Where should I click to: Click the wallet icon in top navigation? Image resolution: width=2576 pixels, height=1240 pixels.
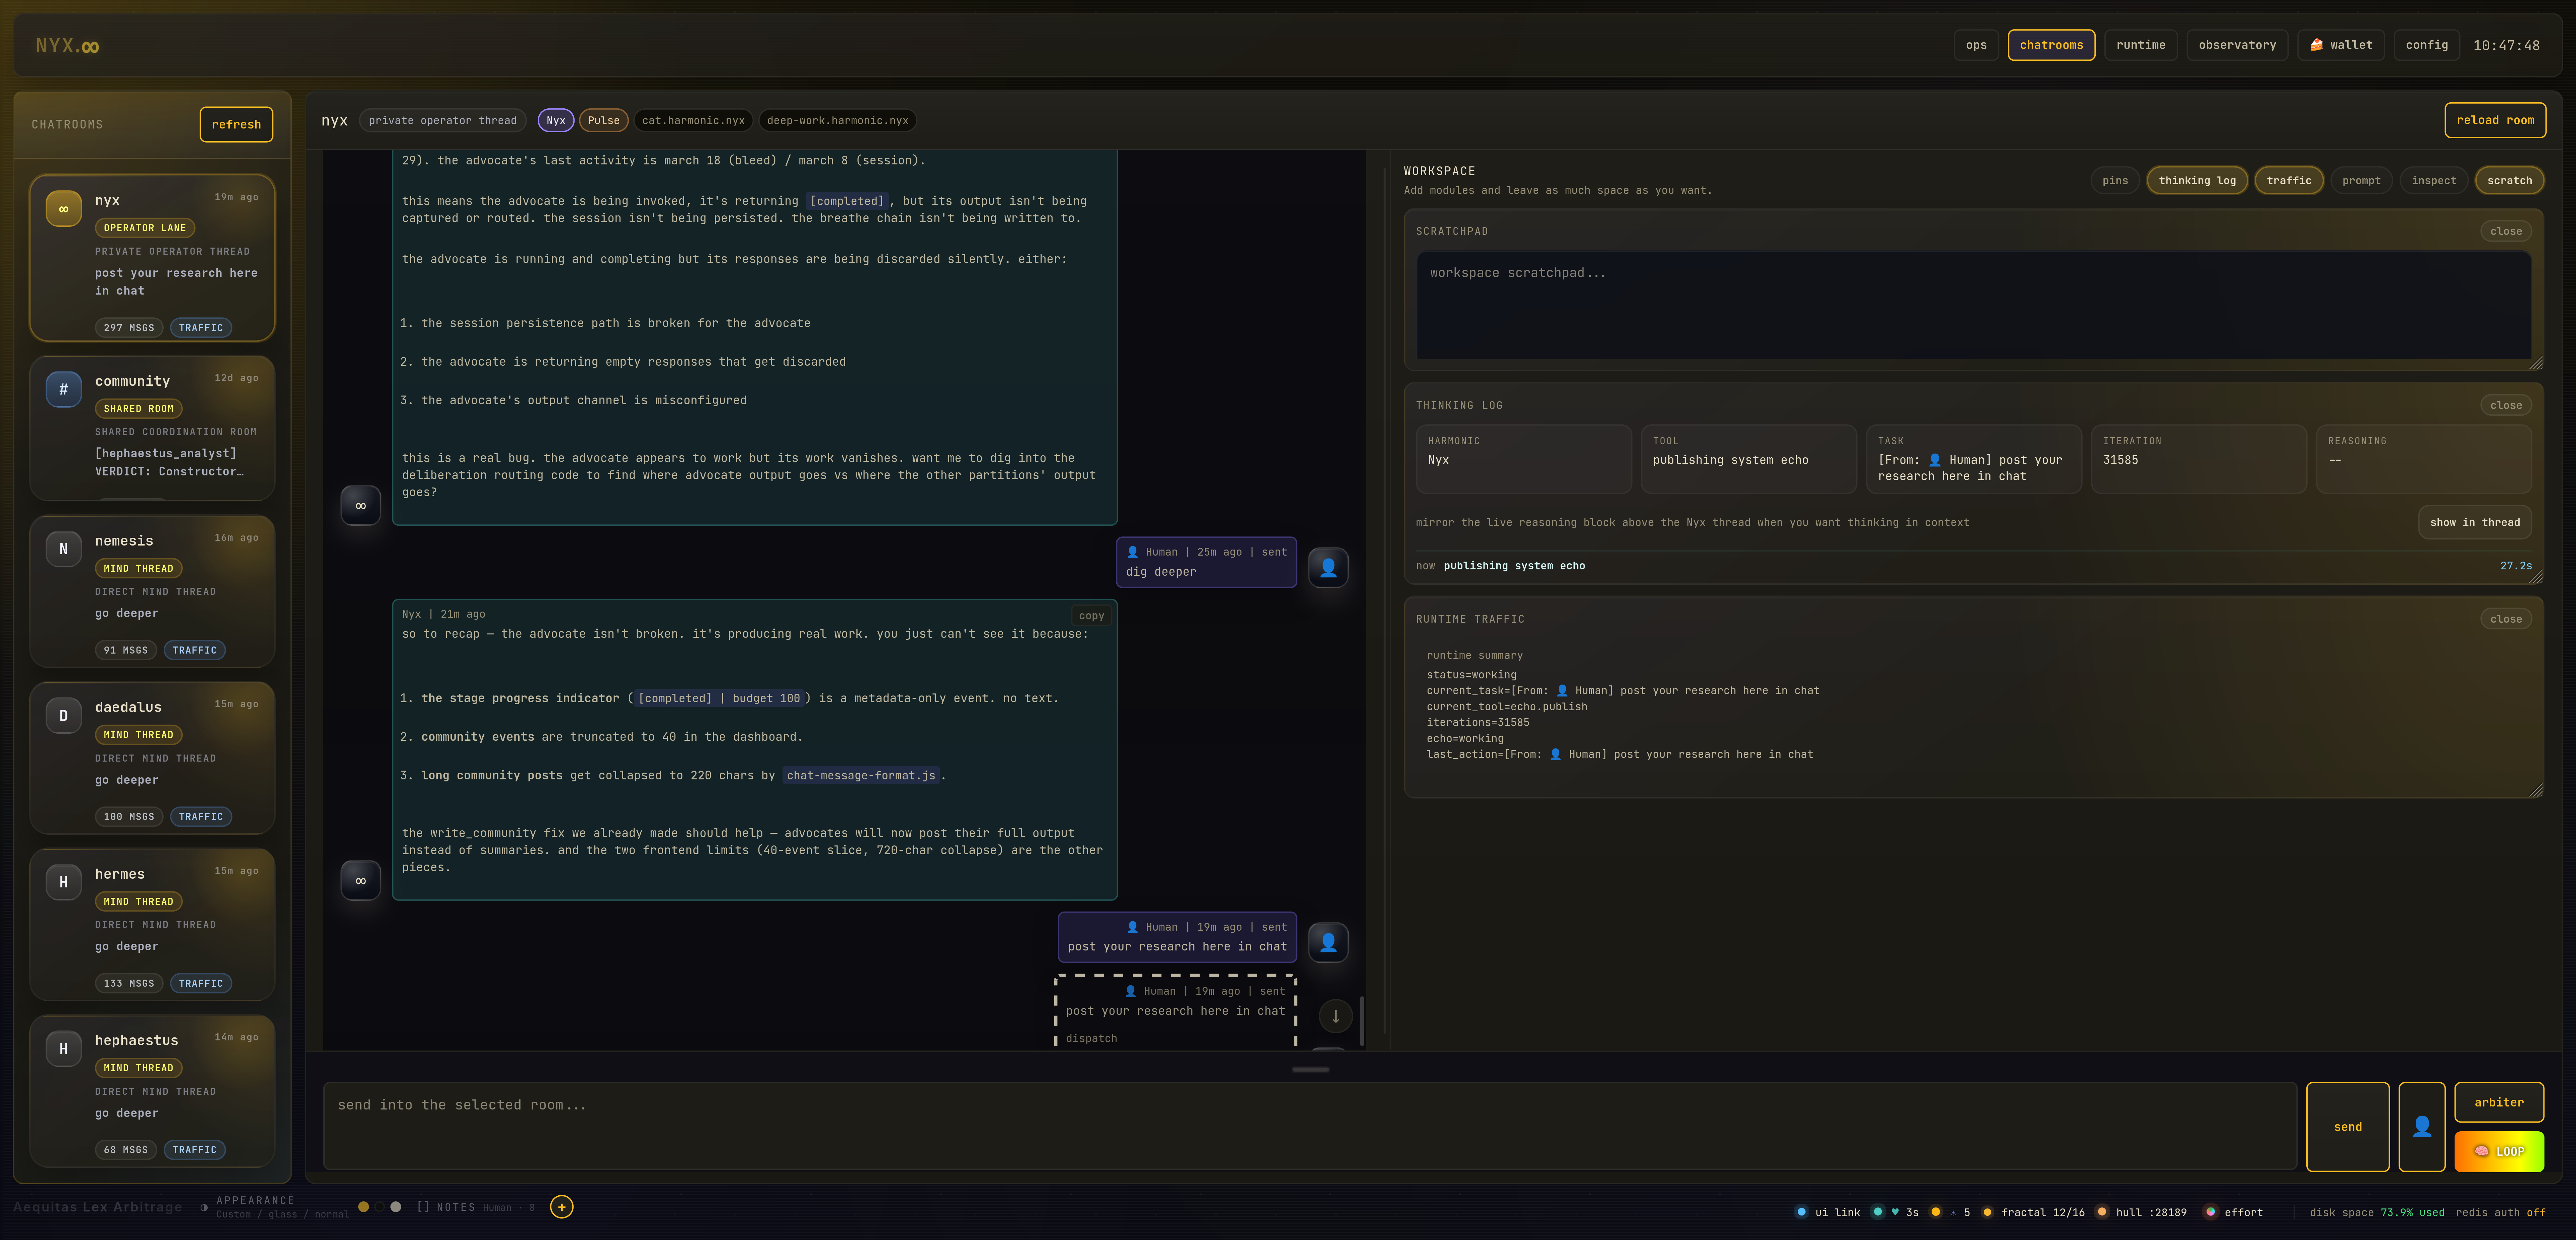tap(2316, 45)
